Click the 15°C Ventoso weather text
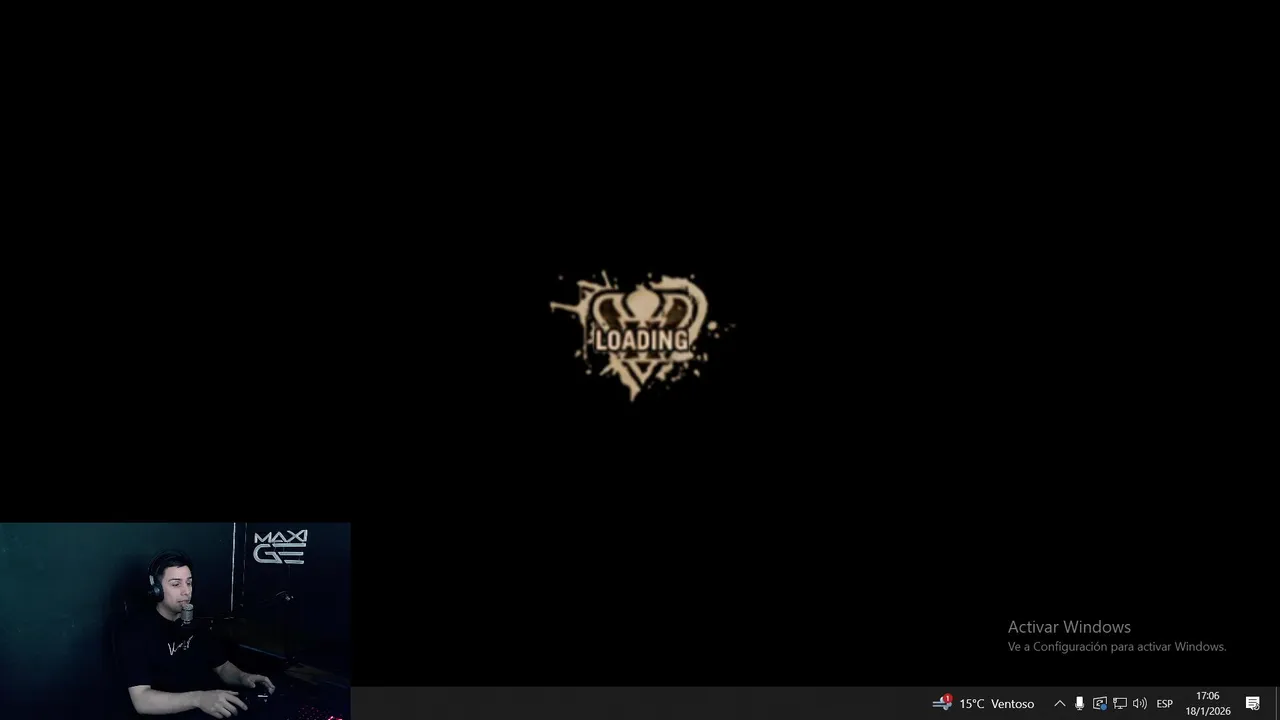This screenshot has height=720, width=1280. click(x=996, y=704)
